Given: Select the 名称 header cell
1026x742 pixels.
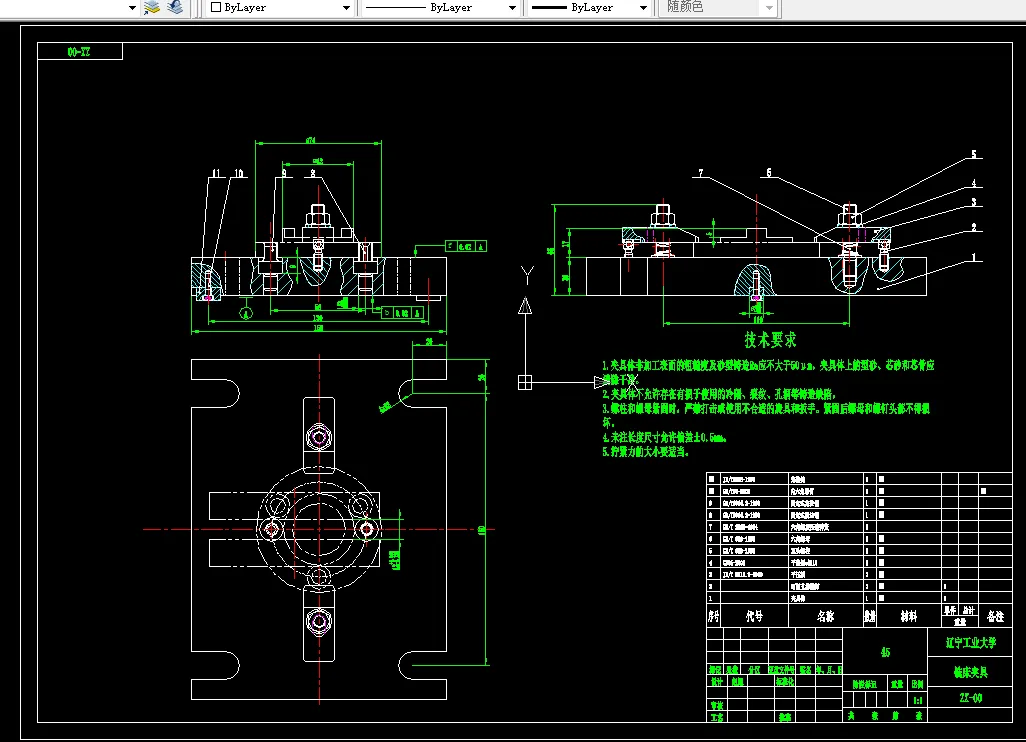Looking at the screenshot, I should pyautogui.click(x=826, y=616).
